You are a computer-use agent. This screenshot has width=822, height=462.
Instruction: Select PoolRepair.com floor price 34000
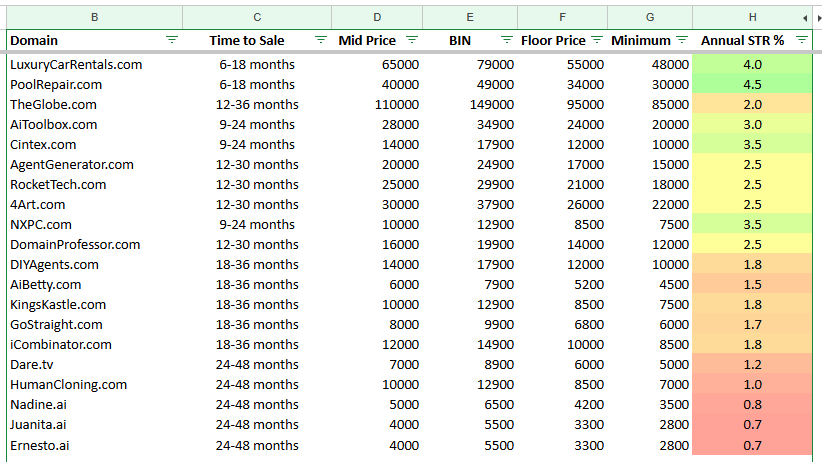tap(563, 84)
